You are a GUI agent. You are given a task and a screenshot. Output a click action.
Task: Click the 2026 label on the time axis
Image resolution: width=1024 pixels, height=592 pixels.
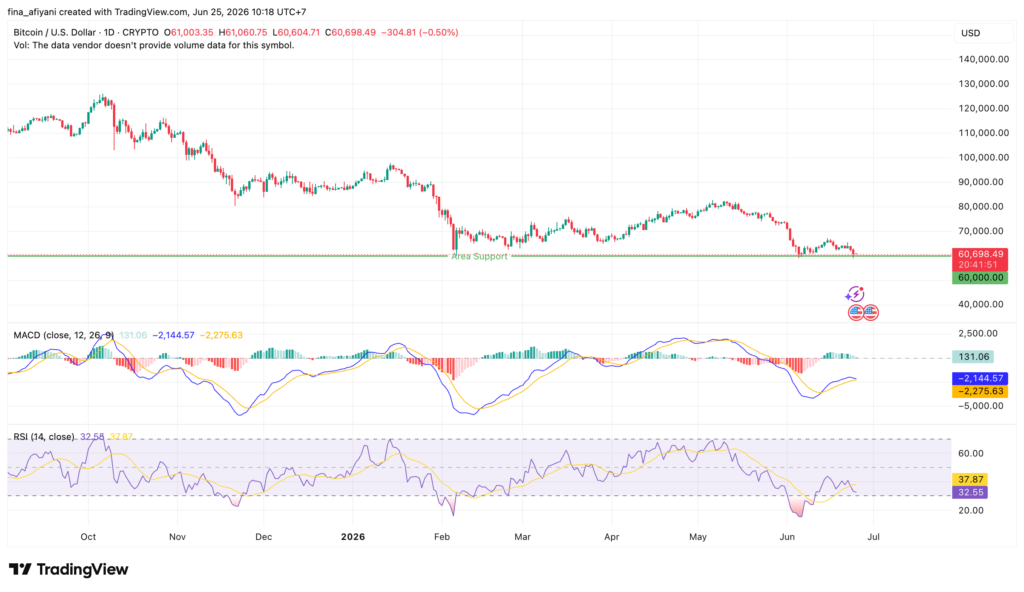point(353,536)
